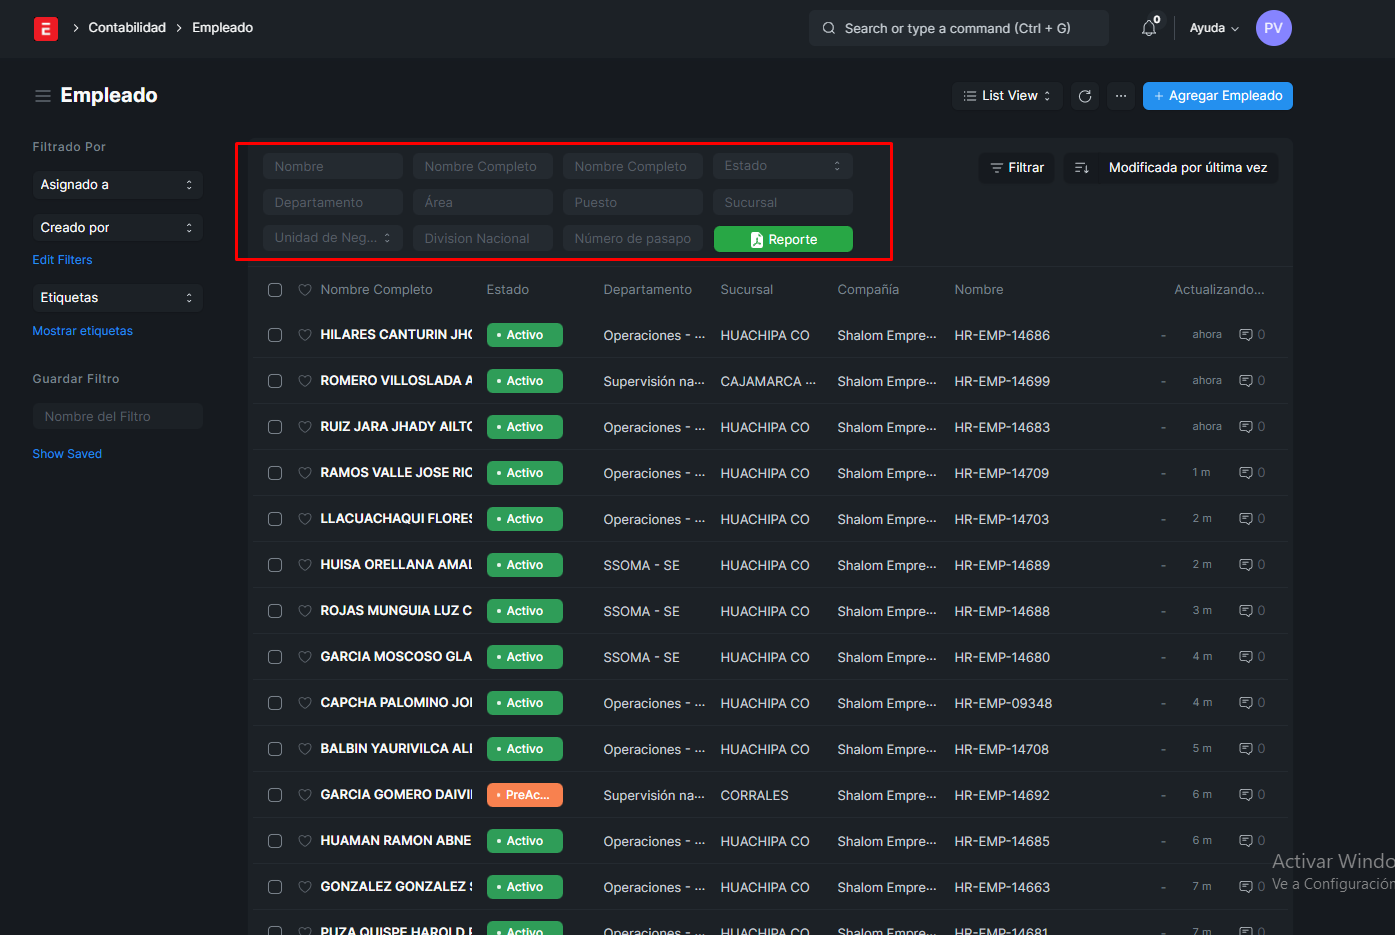This screenshot has width=1395, height=935.
Task: Open the Estado filter dropdown
Action: tap(782, 166)
